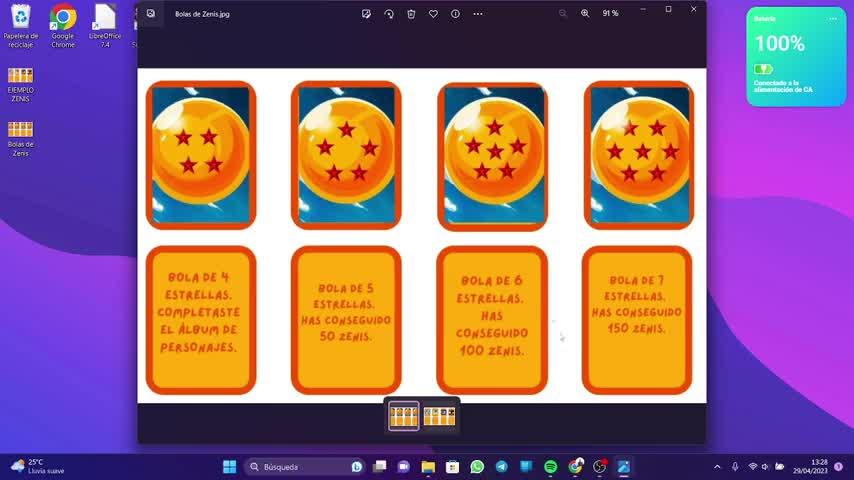Select the second filmstrip thumbnail
Viewport: 854px width, 480px height.
pyautogui.click(x=439, y=416)
